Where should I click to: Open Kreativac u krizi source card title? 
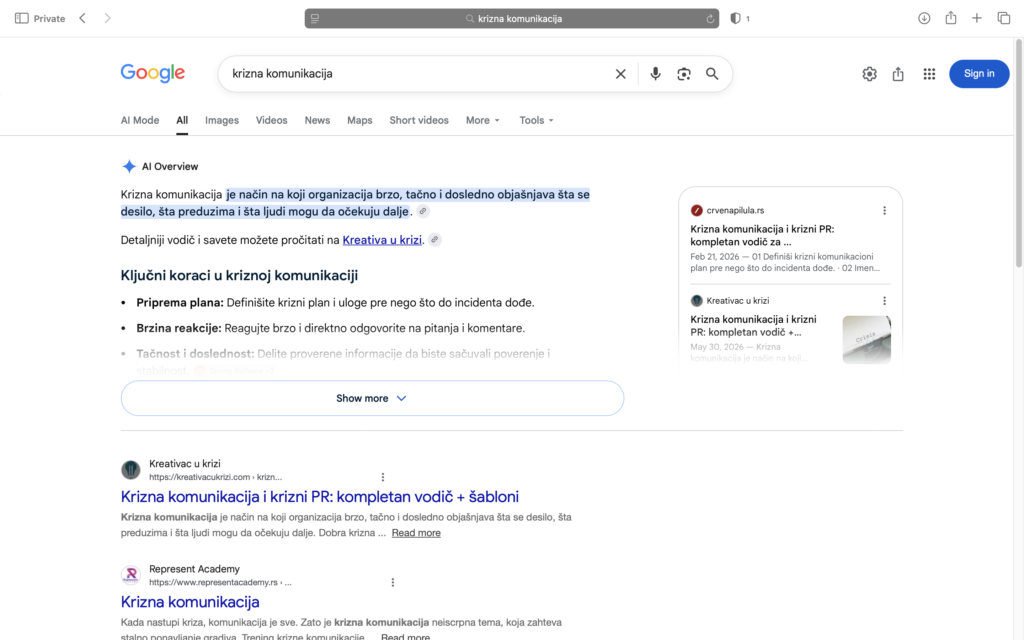(x=753, y=325)
